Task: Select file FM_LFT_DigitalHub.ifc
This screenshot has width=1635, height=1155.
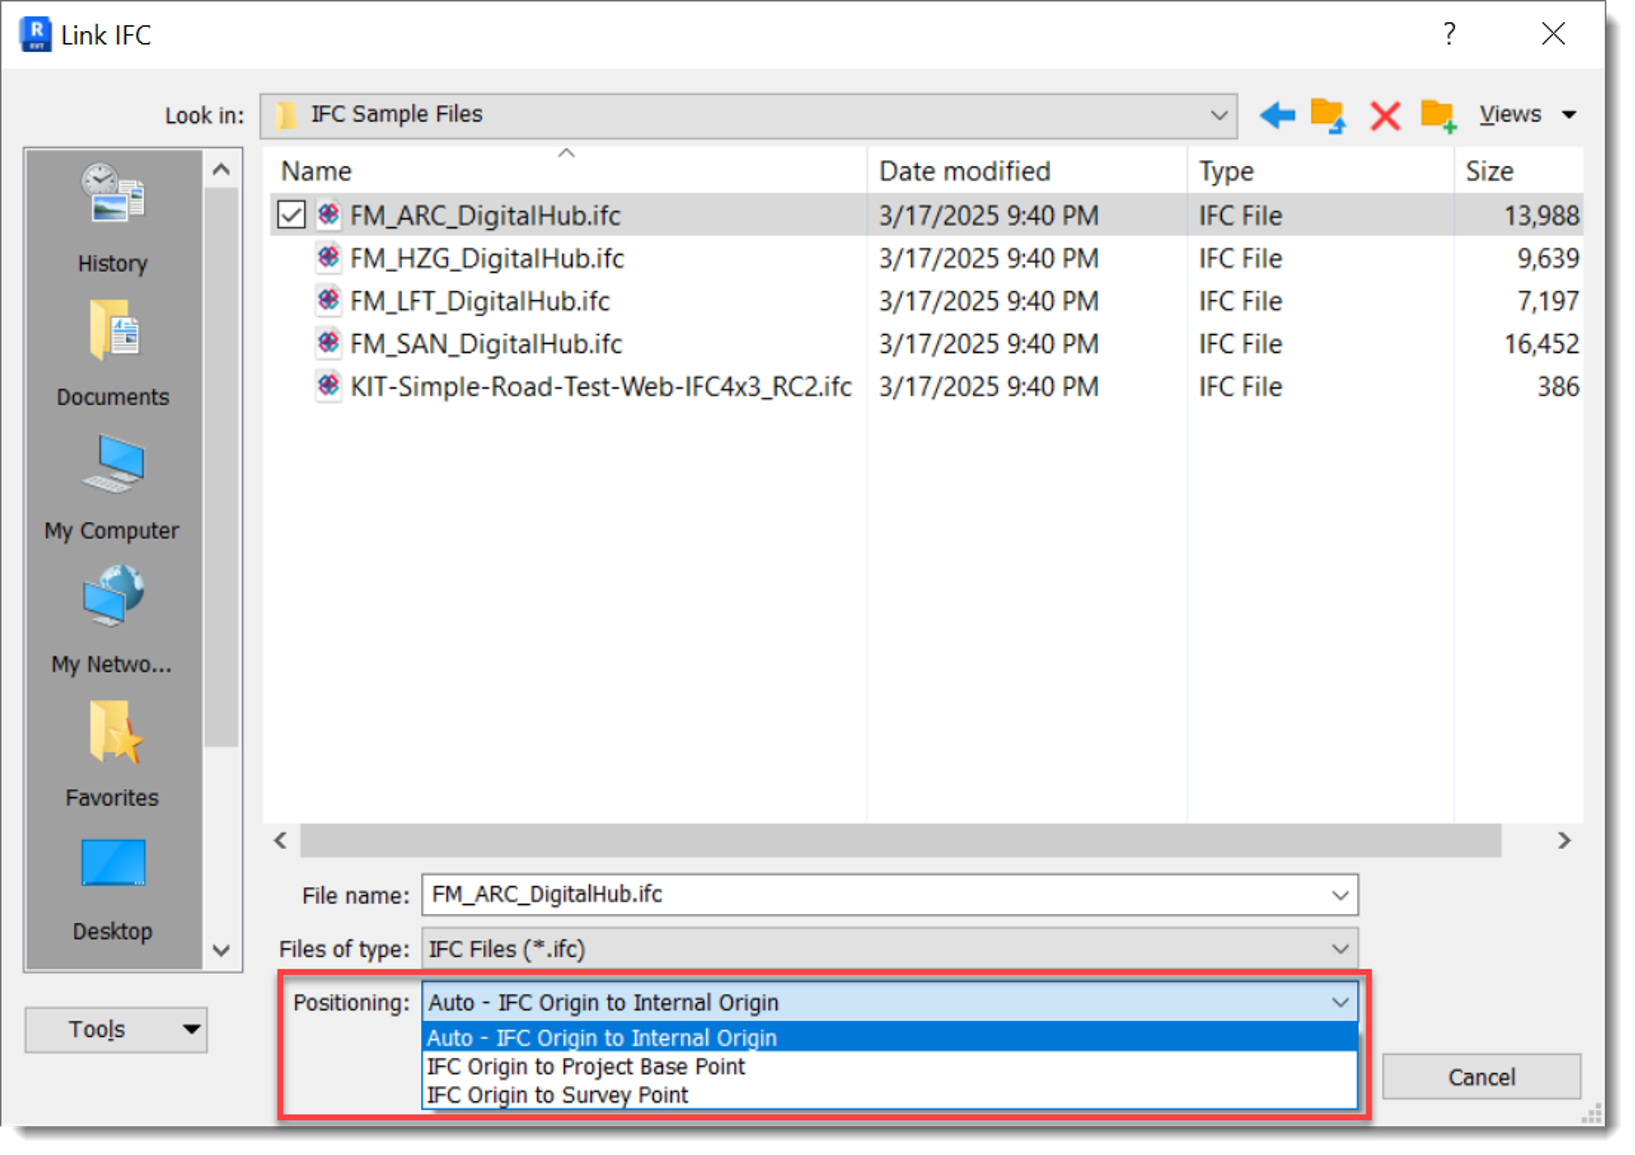Action: coord(479,302)
